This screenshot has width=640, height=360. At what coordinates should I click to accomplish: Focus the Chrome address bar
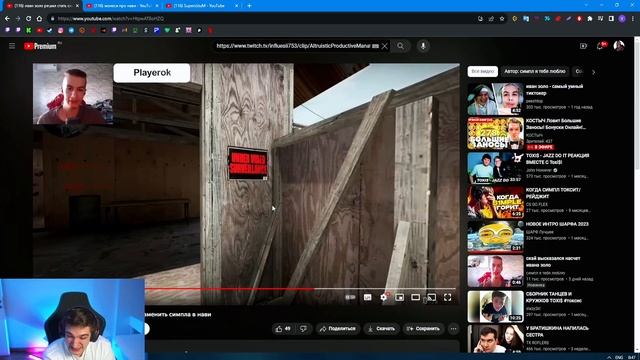point(261,18)
